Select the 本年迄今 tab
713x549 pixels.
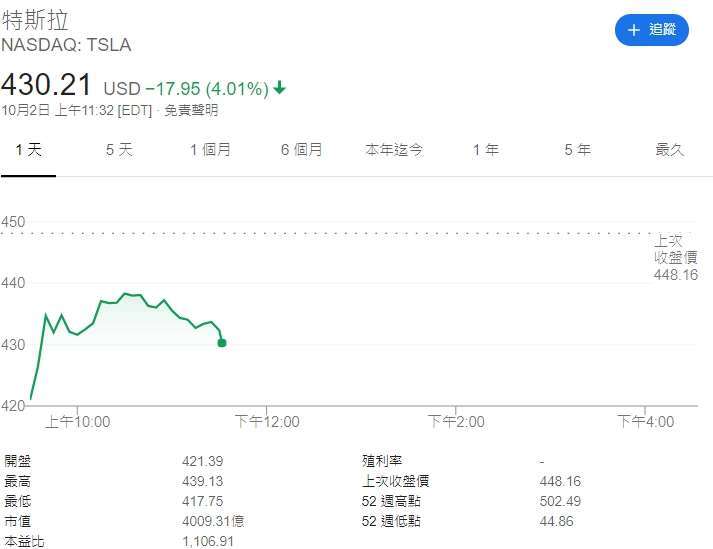[394, 150]
